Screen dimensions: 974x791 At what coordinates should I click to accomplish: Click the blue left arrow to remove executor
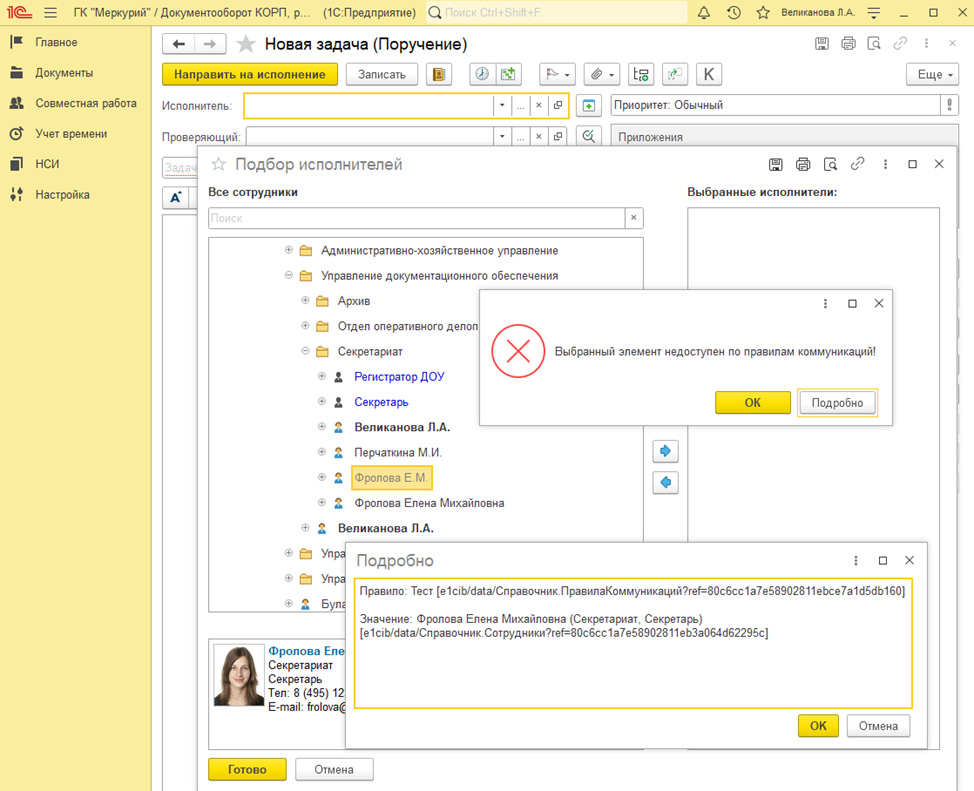click(665, 482)
